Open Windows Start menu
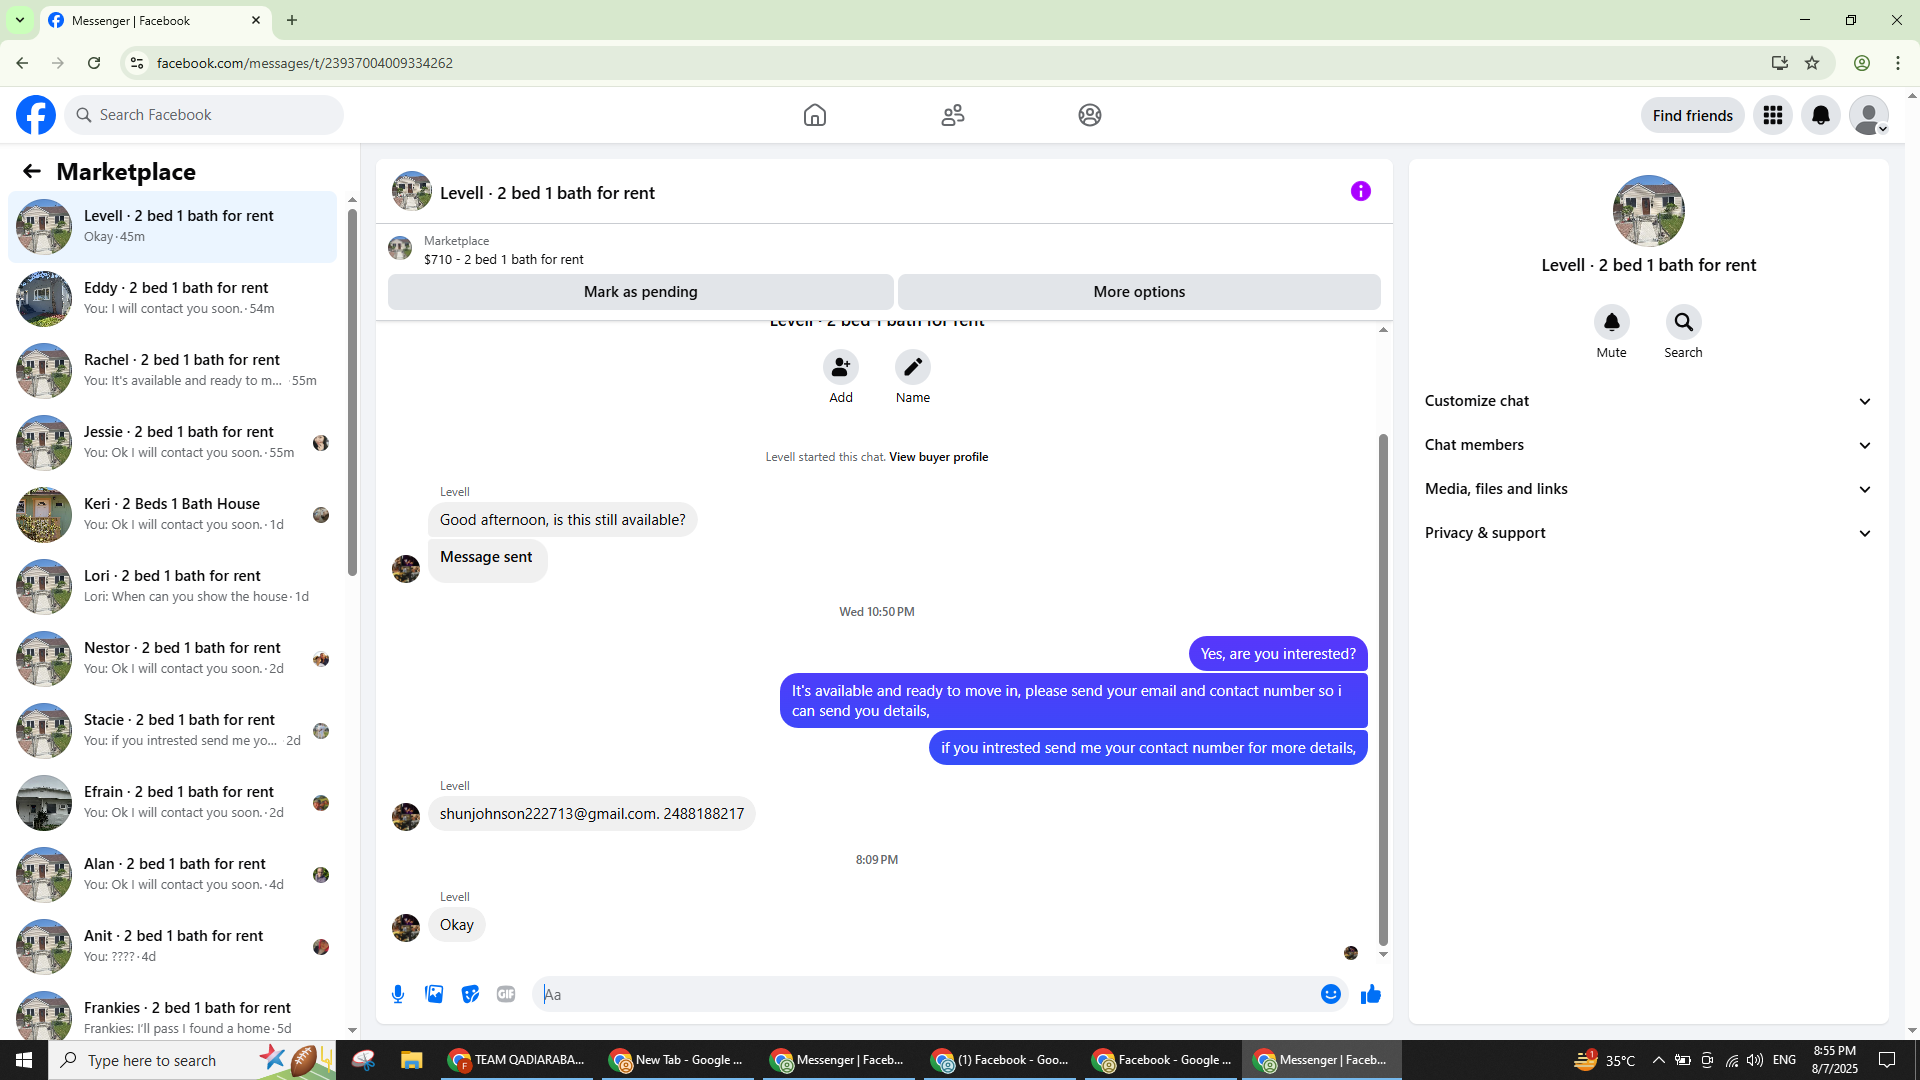This screenshot has height=1080, width=1920. click(24, 1060)
